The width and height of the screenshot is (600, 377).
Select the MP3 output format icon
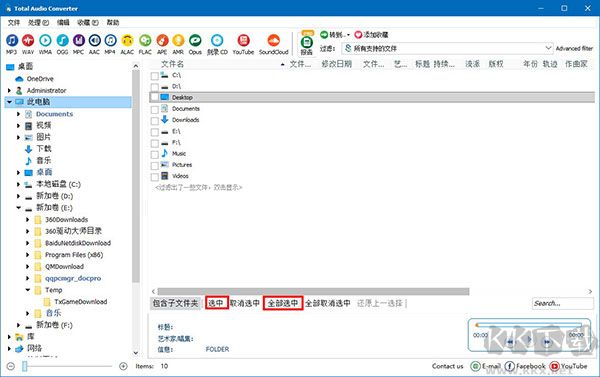[x=11, y=40]
